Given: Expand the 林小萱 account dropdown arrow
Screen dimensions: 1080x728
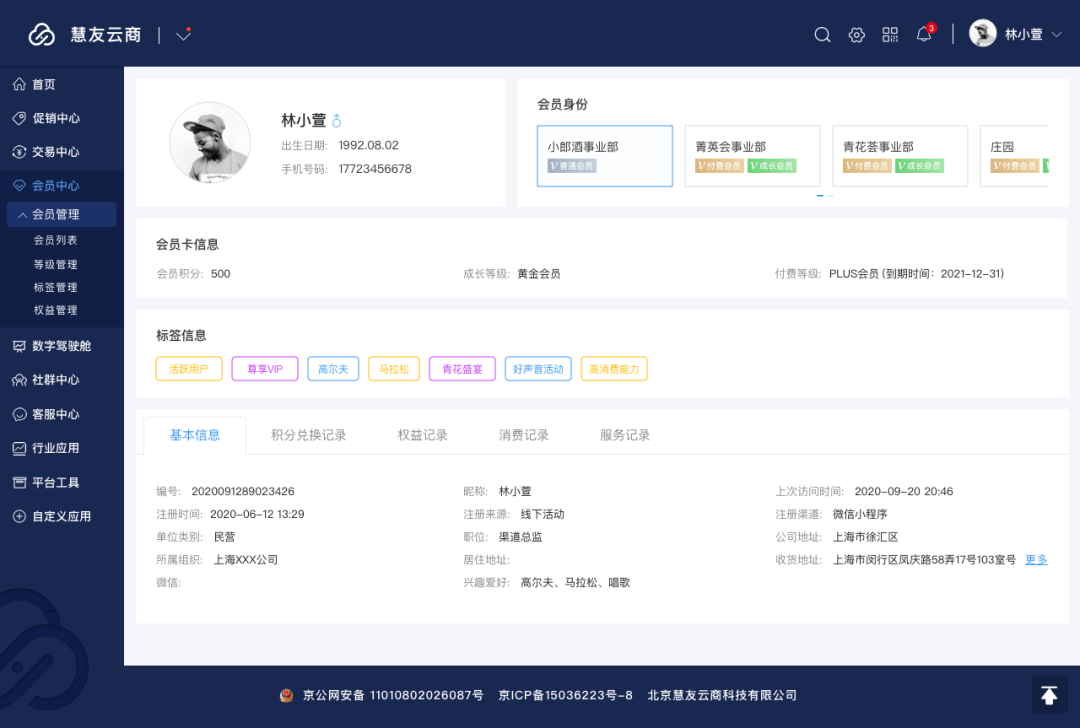Looking at the screenshot, I should click(1057, 34).
